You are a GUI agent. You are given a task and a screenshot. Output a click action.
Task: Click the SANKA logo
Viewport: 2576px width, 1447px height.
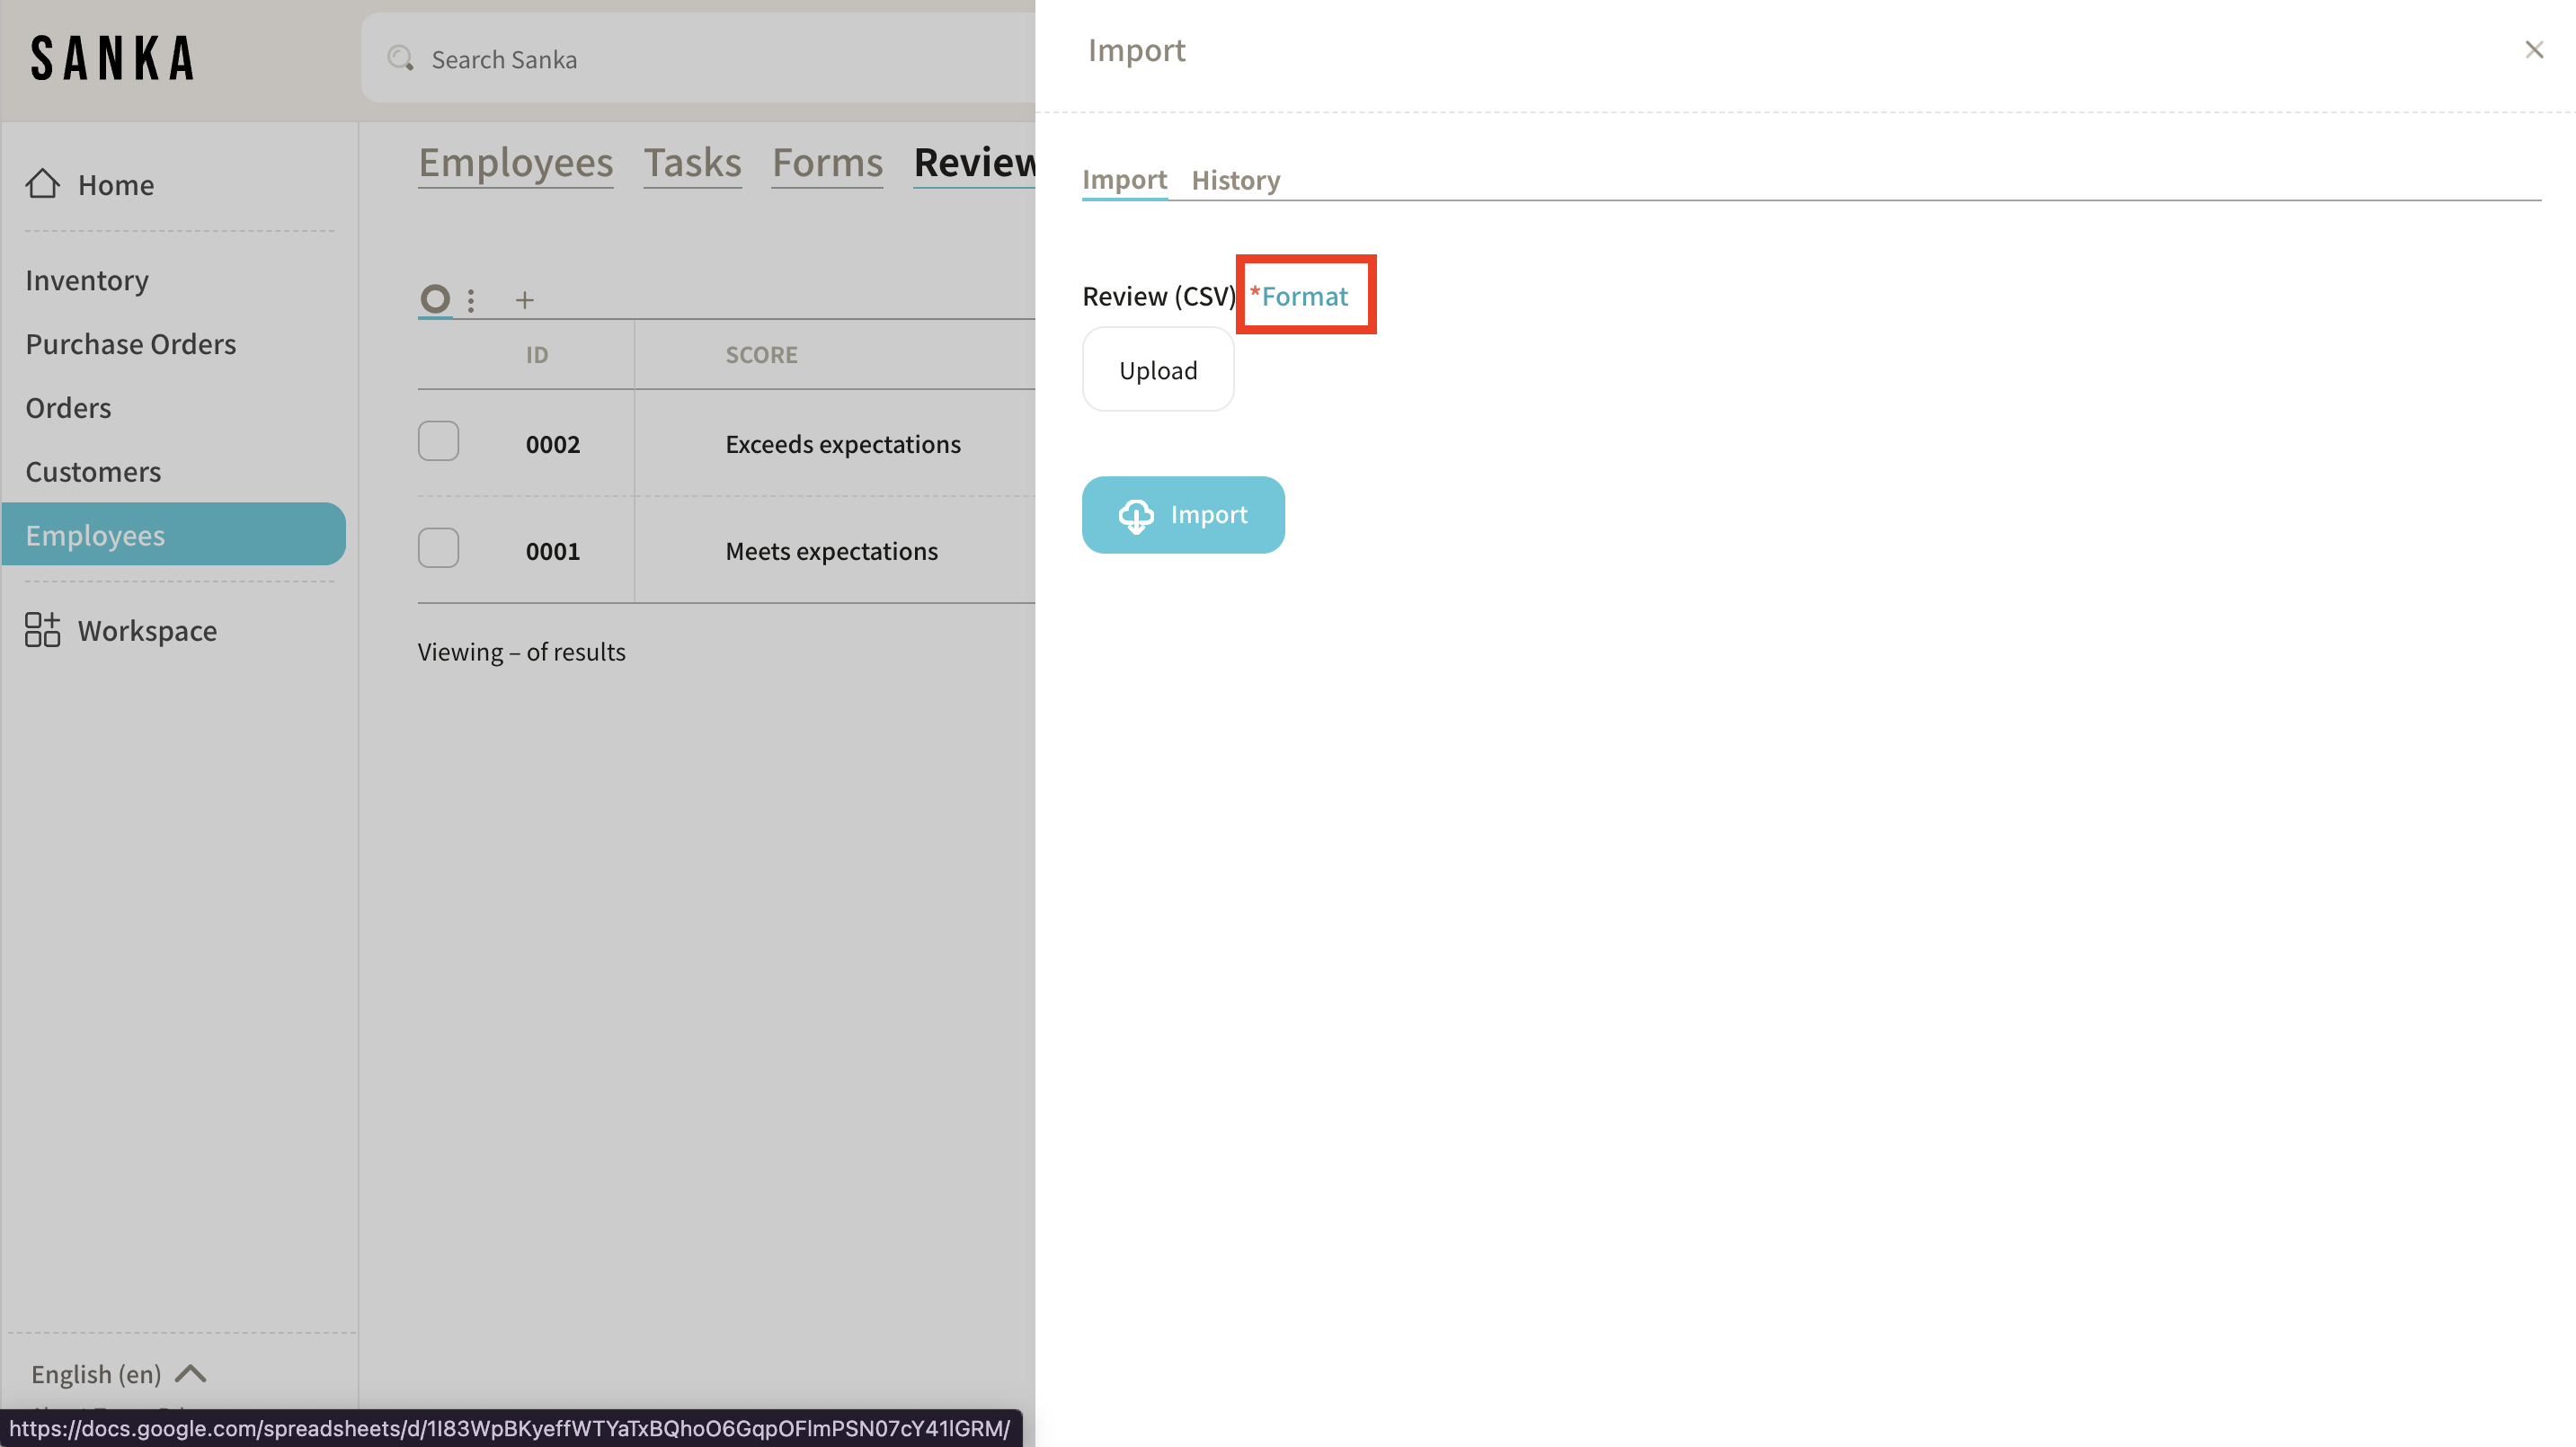(113, 58)
